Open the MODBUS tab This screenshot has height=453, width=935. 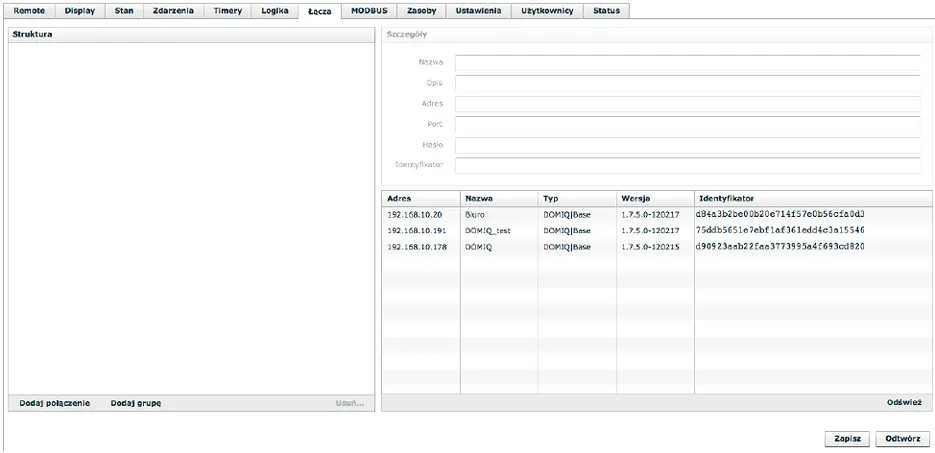(368, 11)
